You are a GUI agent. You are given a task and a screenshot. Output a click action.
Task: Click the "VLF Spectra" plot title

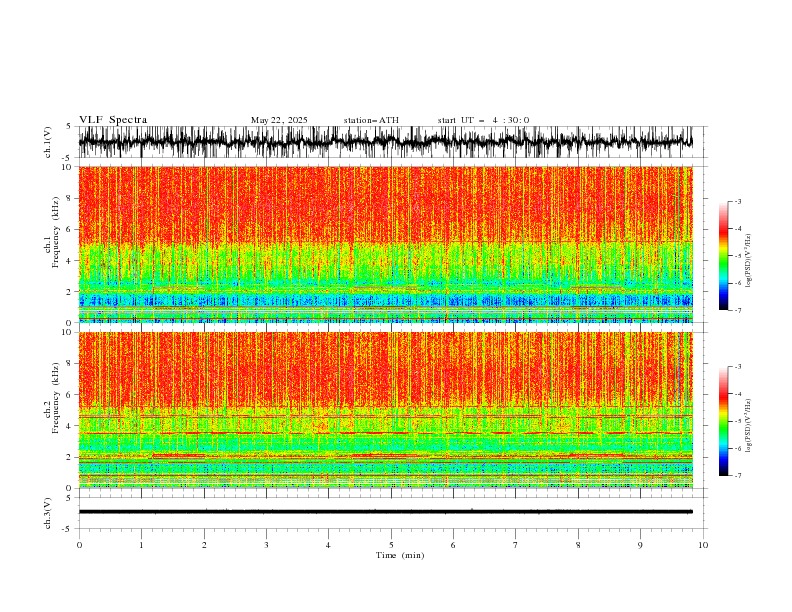(x=113, y=120)
